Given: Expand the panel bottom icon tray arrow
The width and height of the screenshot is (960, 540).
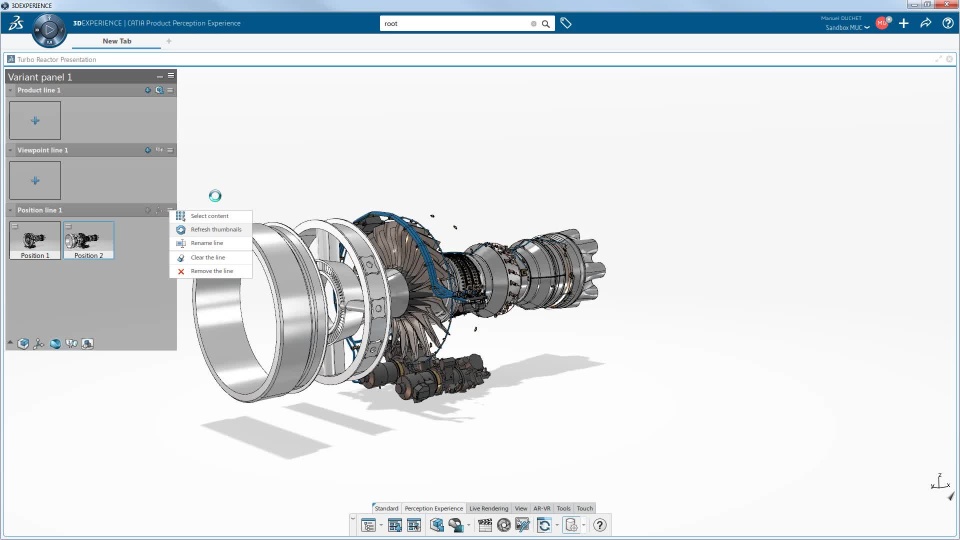Looking at the screenshot, I should click(x=10, y=343).
